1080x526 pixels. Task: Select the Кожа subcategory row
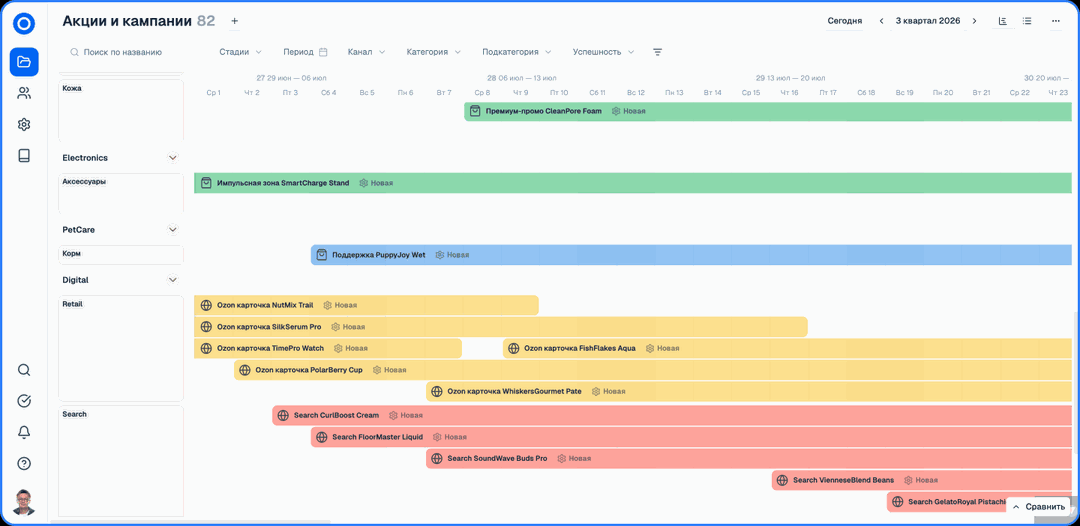click(121, 111)
